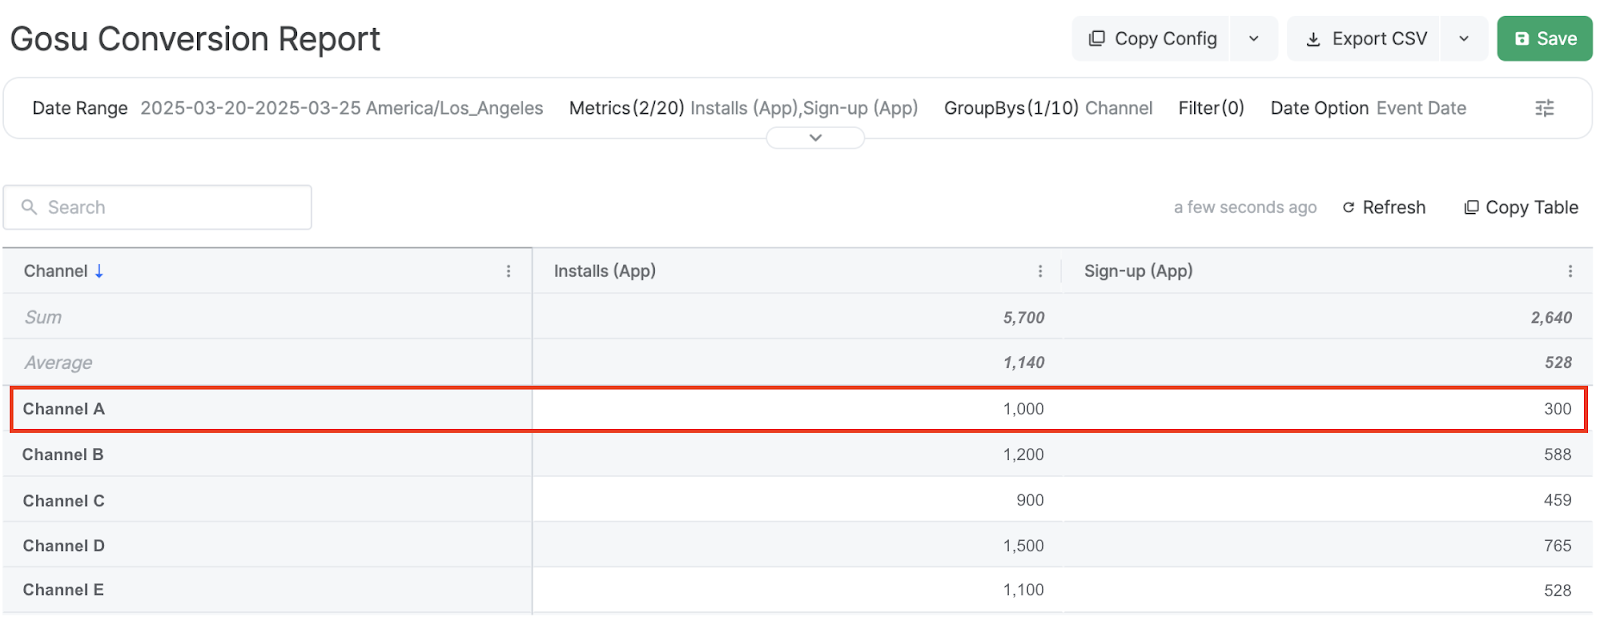Click the Channel column three-dot menu

point(508,271)
